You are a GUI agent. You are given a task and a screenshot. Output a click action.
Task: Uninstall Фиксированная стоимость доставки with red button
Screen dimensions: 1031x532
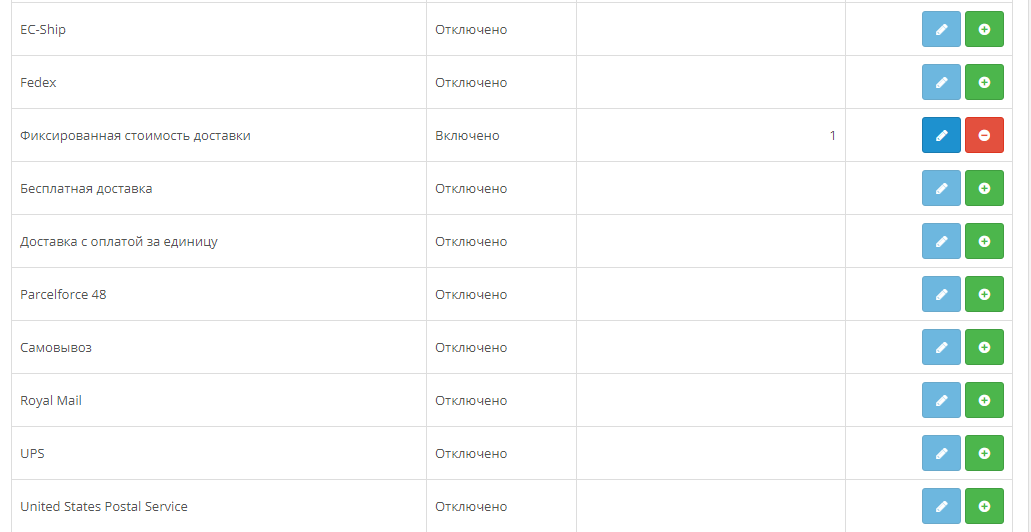pyautogui.click(x=984, y=136)
